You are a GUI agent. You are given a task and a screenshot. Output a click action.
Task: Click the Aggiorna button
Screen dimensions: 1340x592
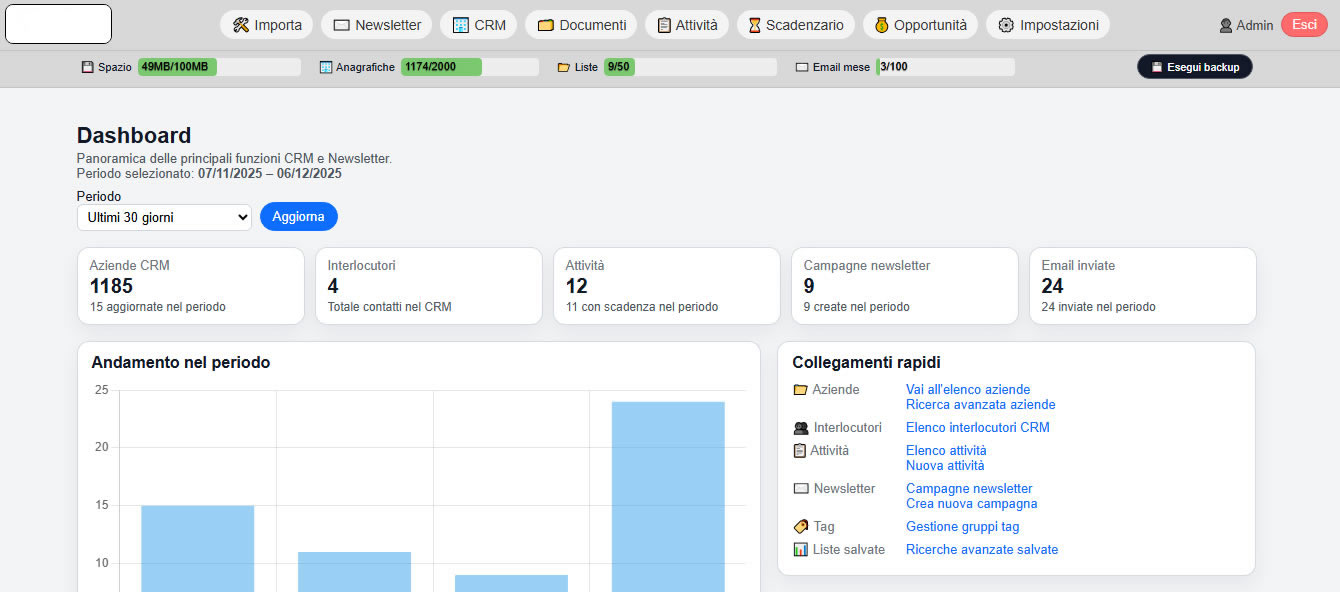299,216
